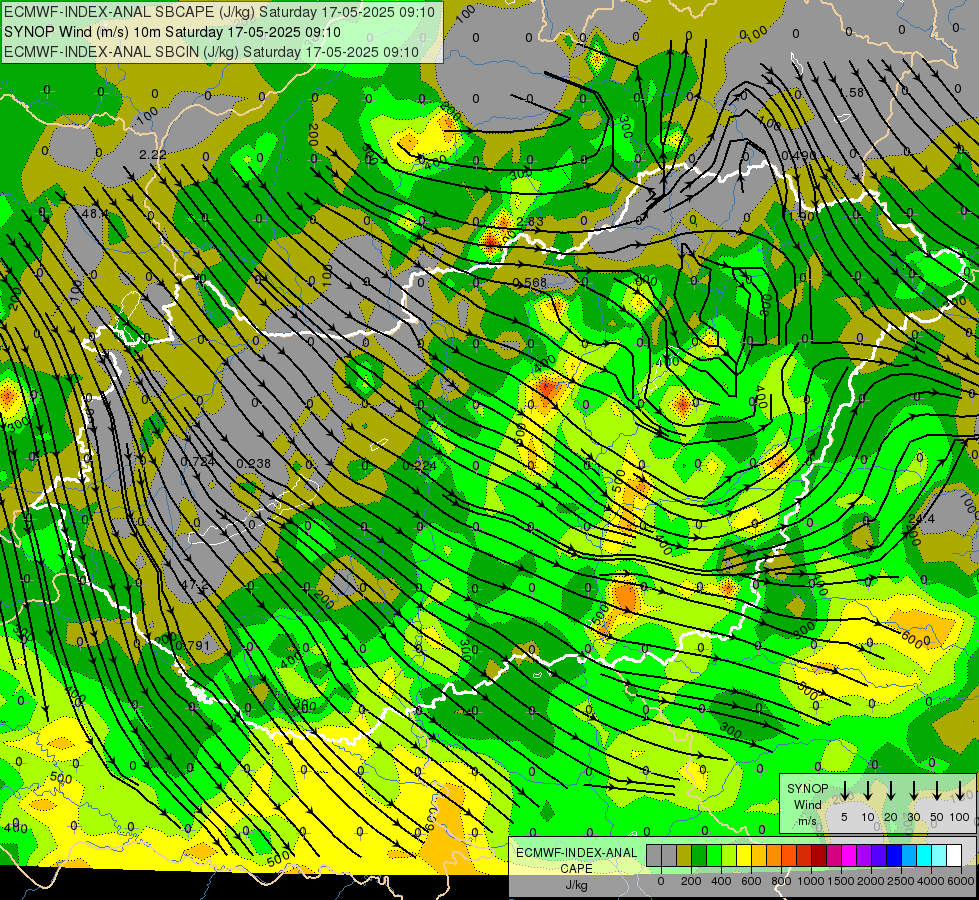Viewport: 979px width, 900px height.
Task: Click the wind arrow above the 20 m/s label
Action: click(891, 791)
